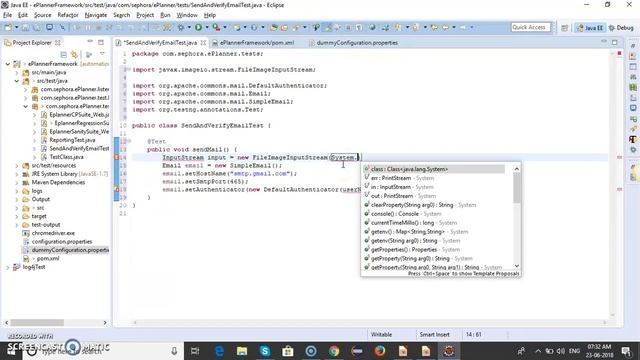Open the Project menu
This screenshot has width=640, height=360.
point(145,15)
